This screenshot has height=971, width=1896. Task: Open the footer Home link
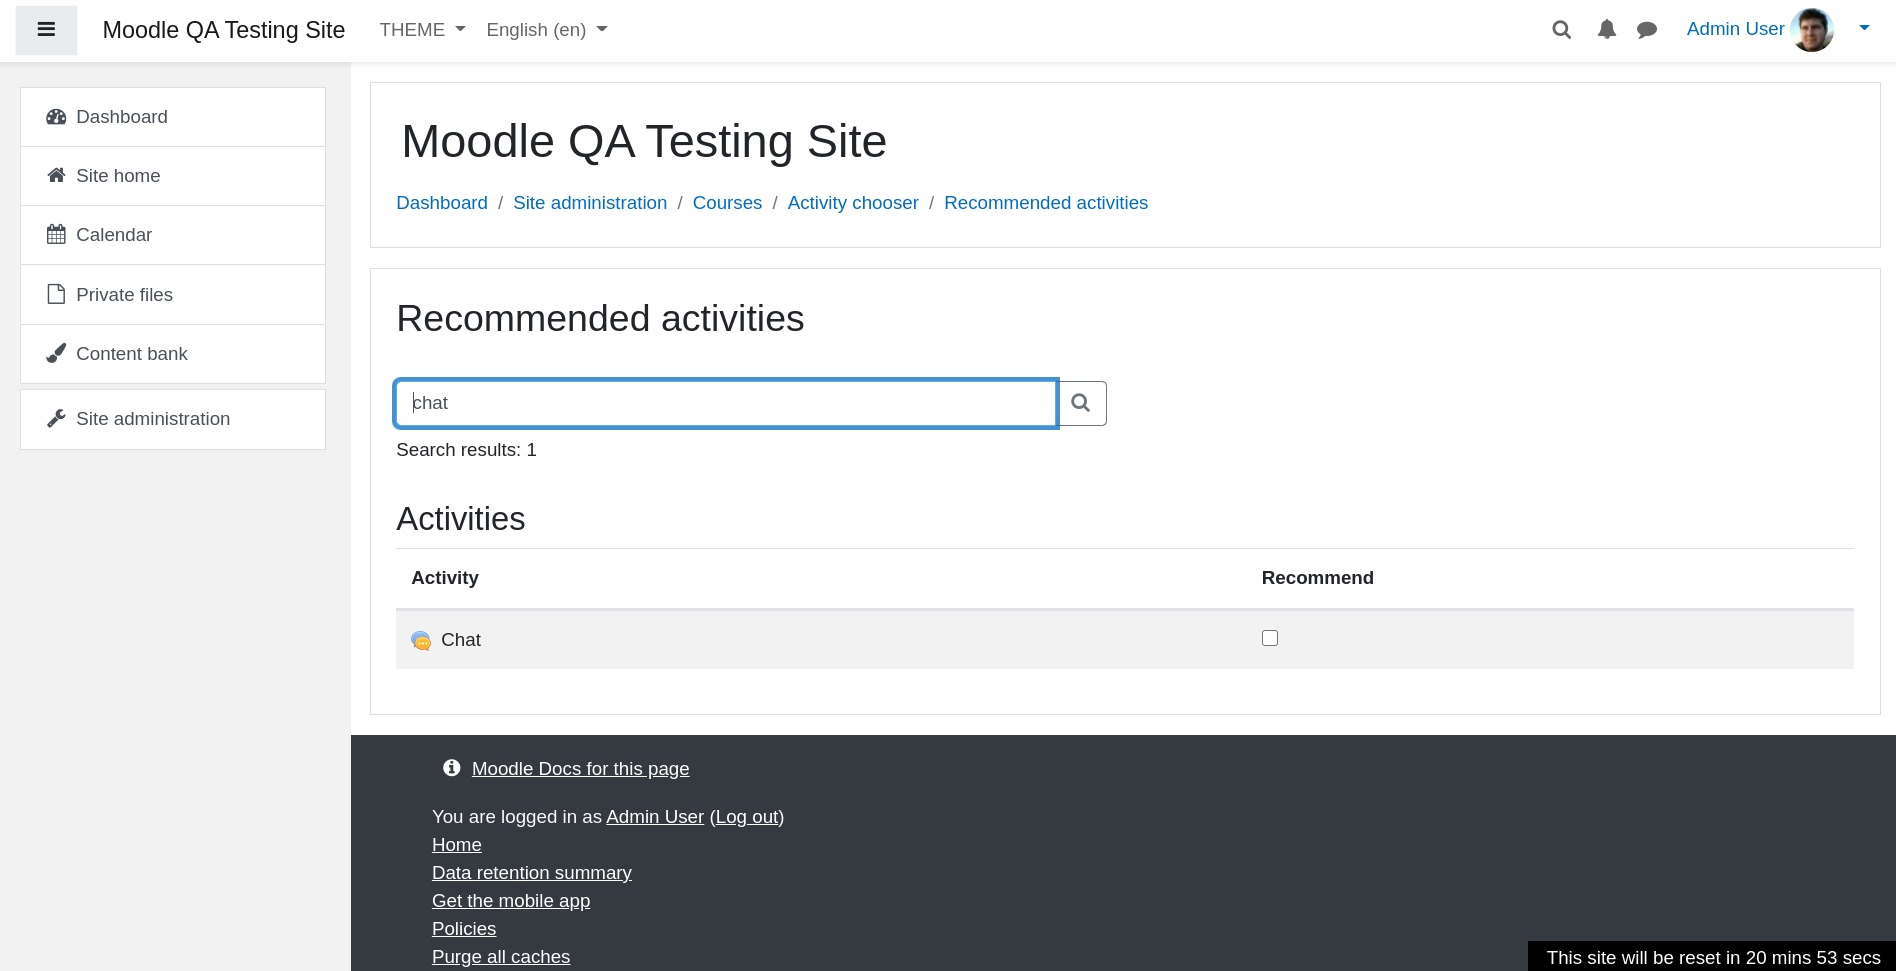(457, 845)
